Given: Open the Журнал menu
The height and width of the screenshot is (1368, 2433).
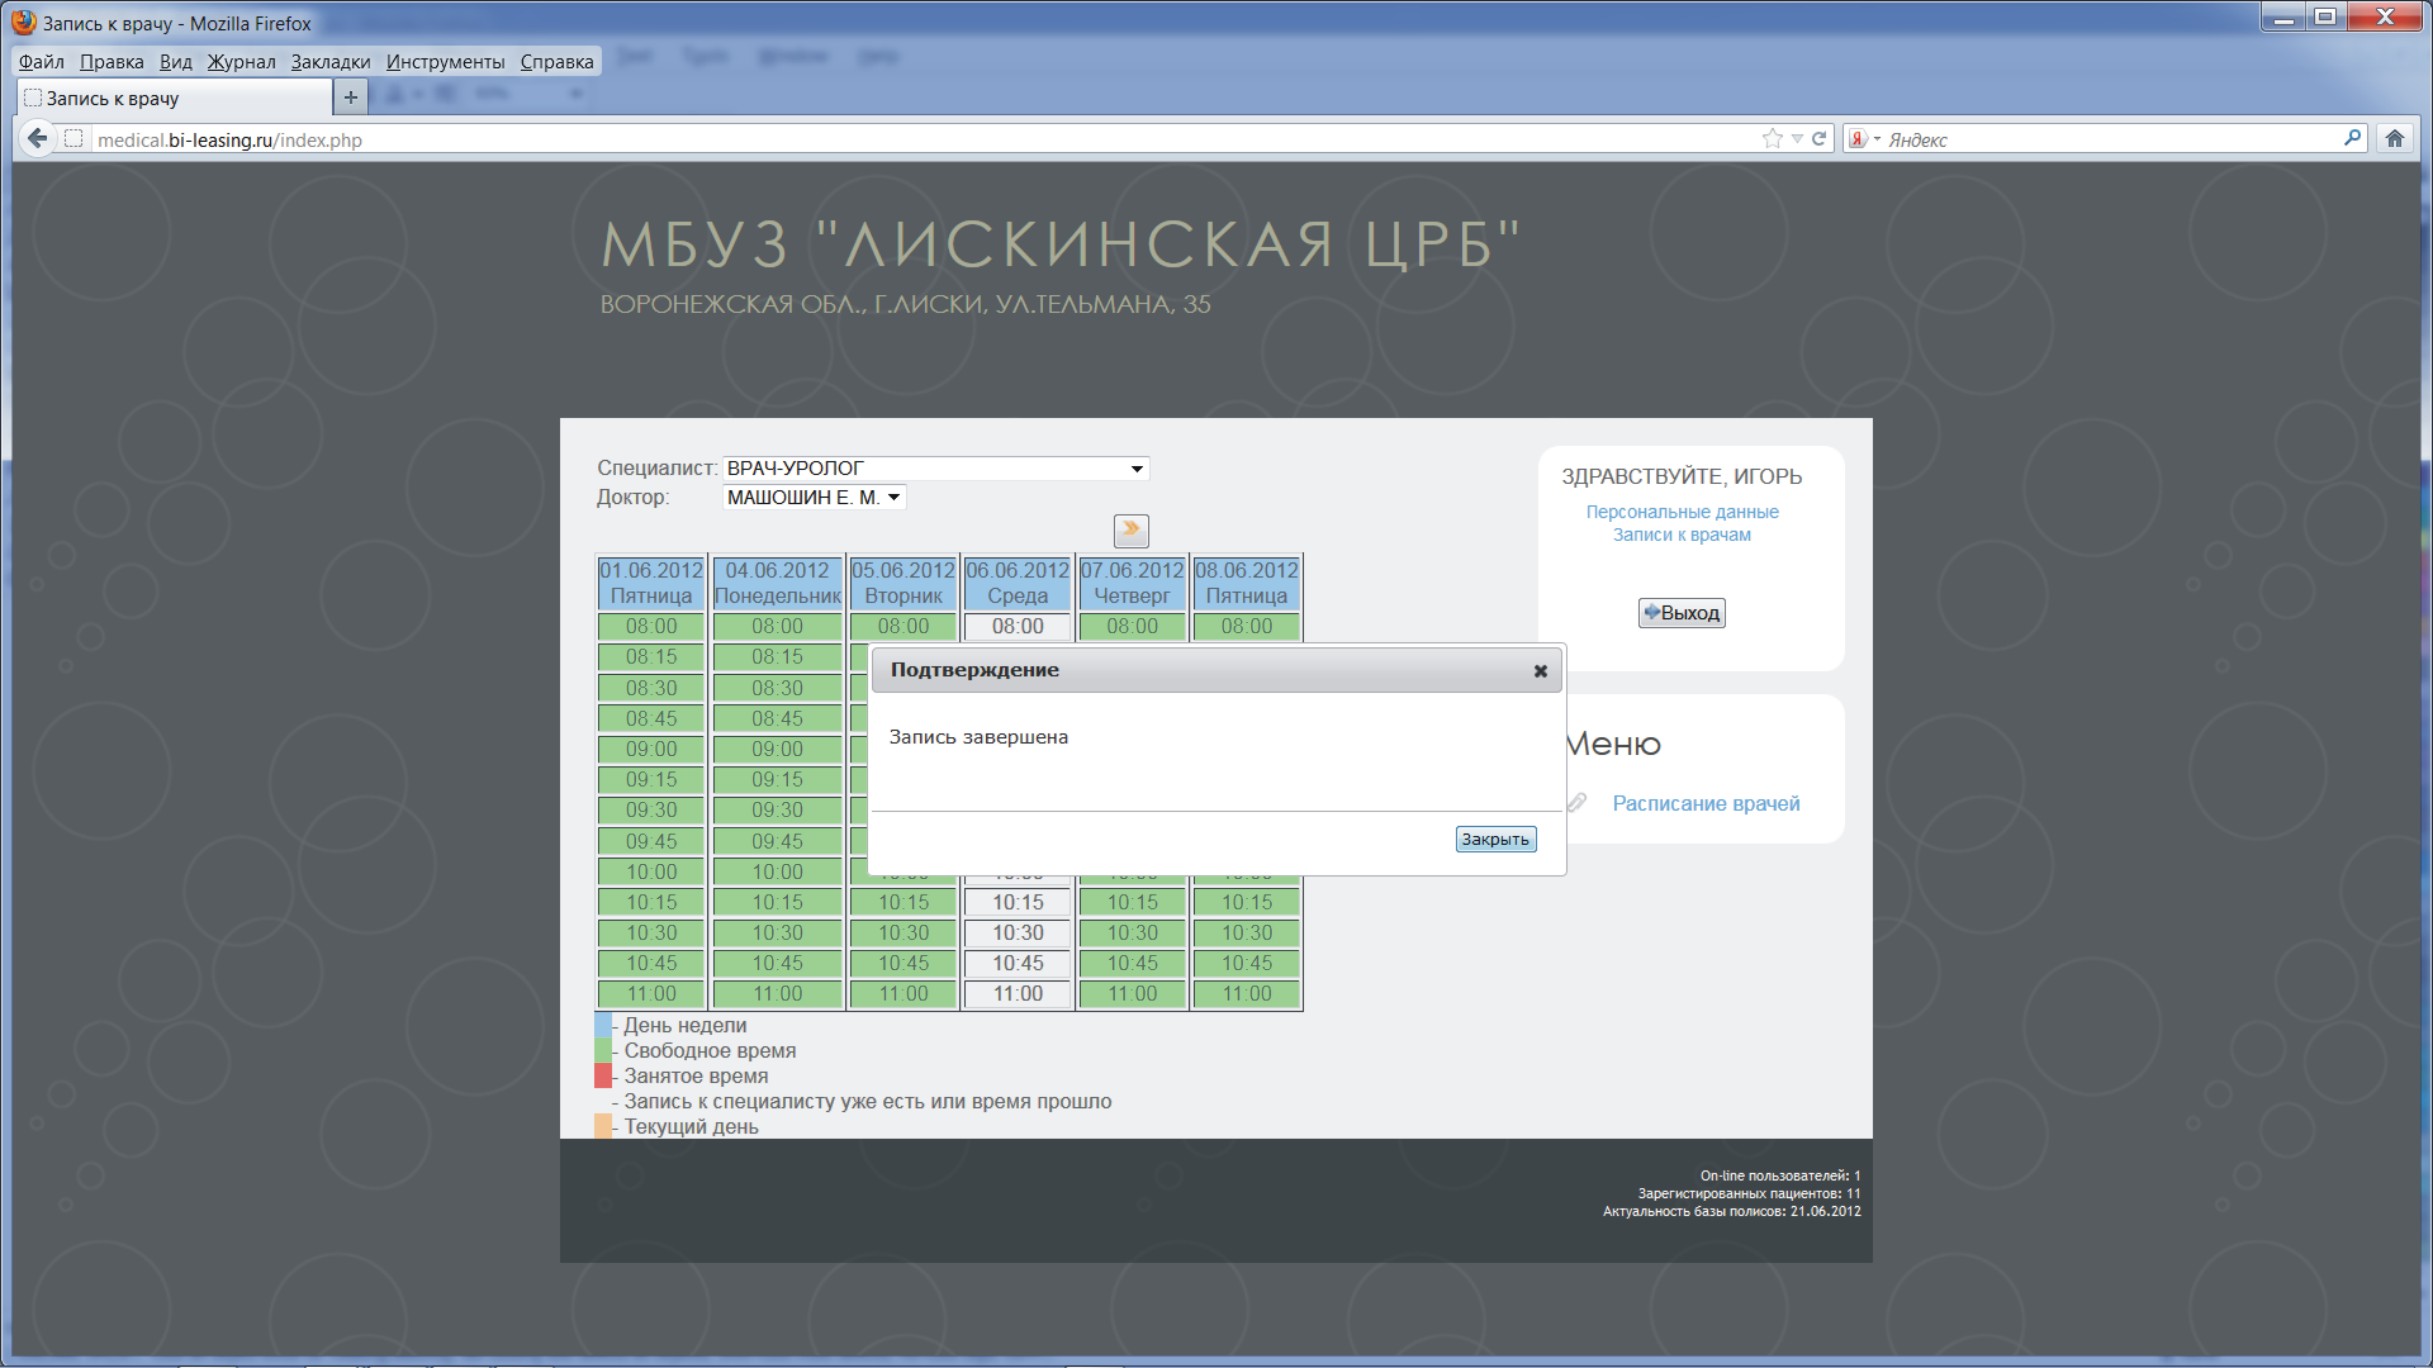Looking at the screenshot, I should click(x=241, y=61).
